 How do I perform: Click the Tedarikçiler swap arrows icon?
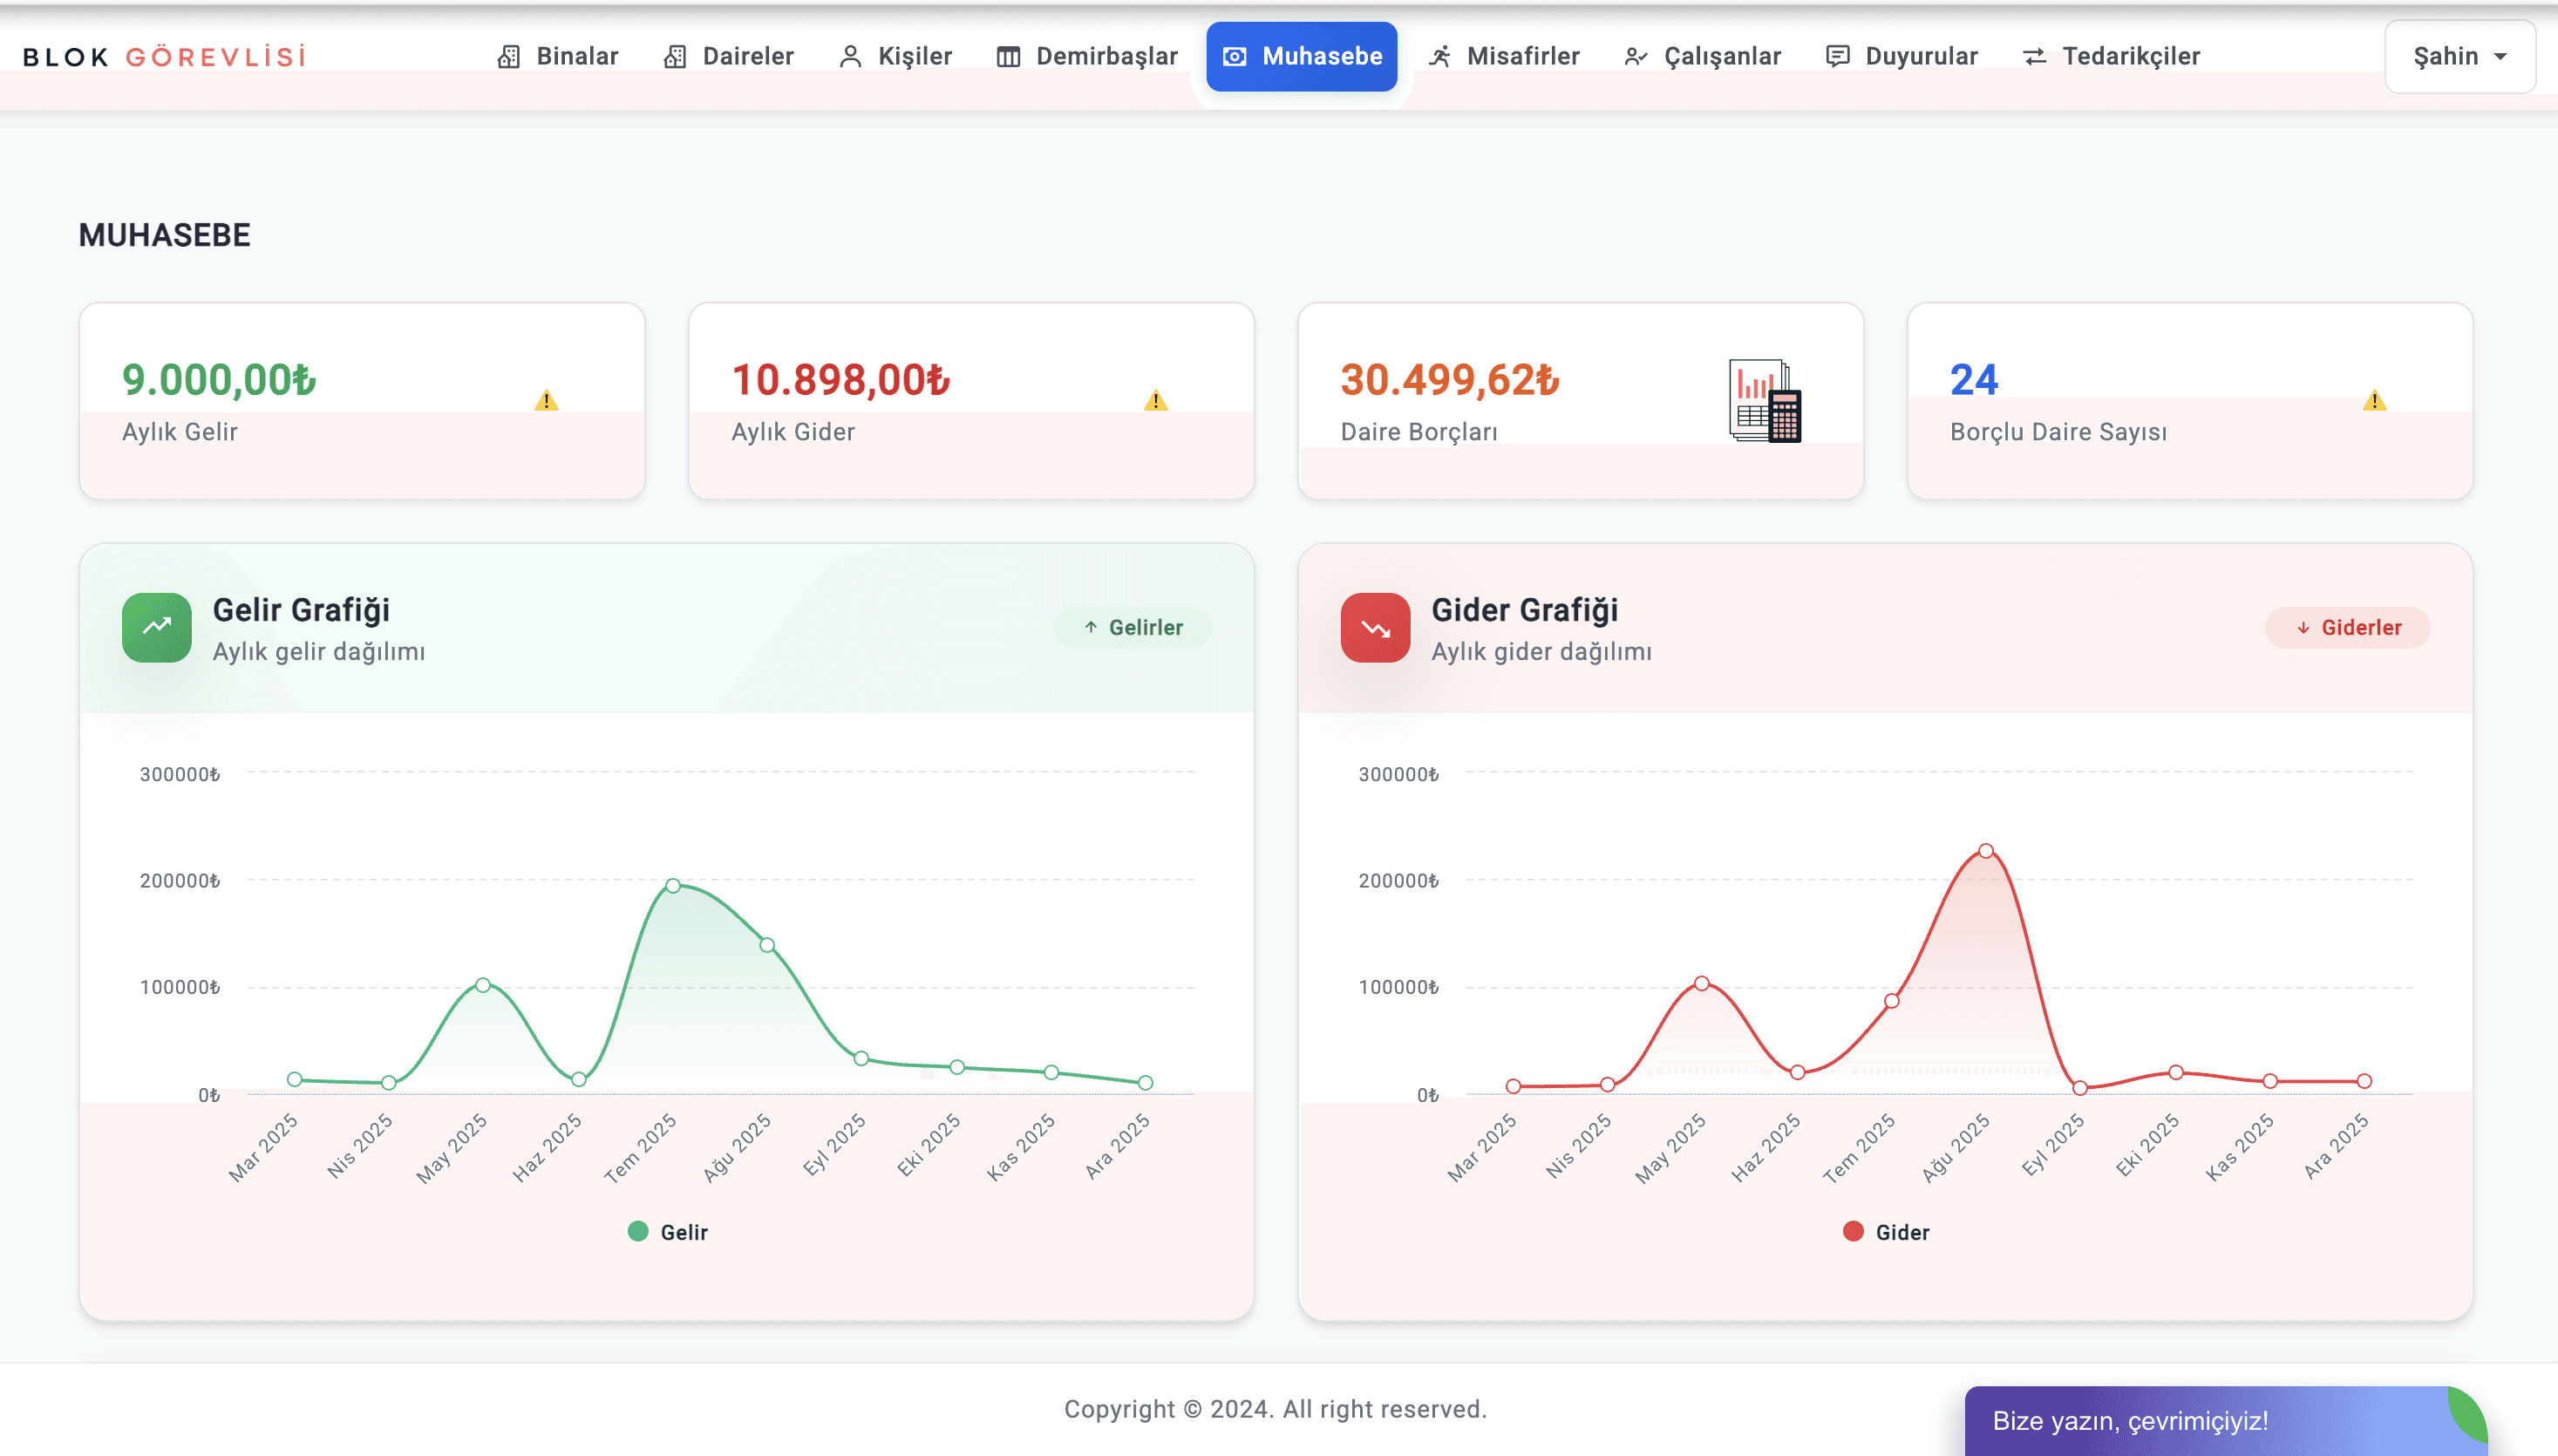(2034, 57)
